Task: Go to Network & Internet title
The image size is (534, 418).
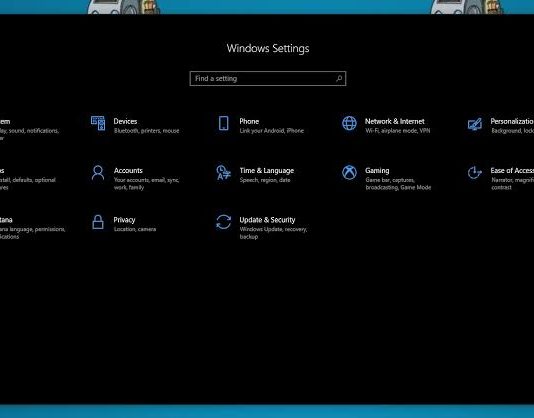Action: tap(395, 121)
